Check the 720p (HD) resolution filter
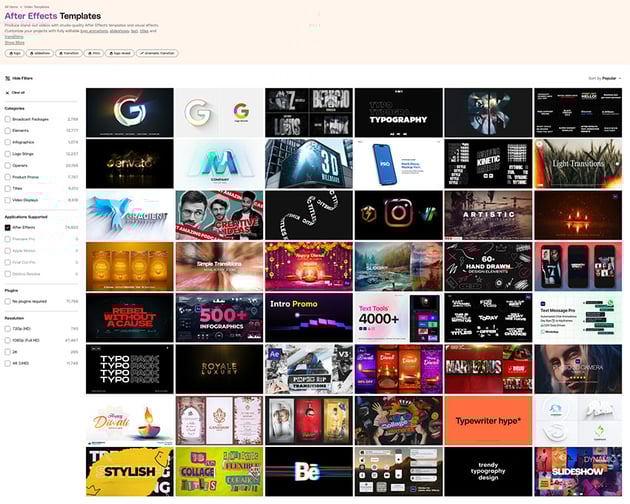Image resolution: width=630 pixels, height=504 pixels. coord(8,329)
